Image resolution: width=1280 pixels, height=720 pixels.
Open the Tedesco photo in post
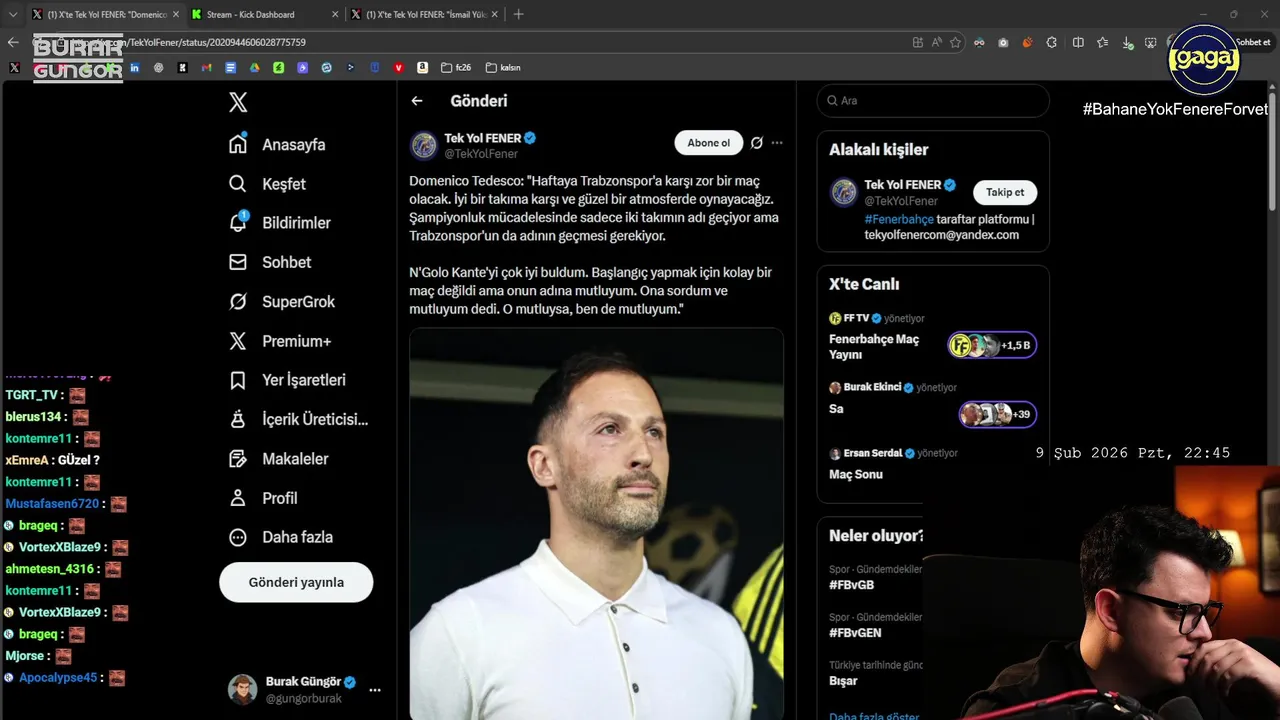596,523
